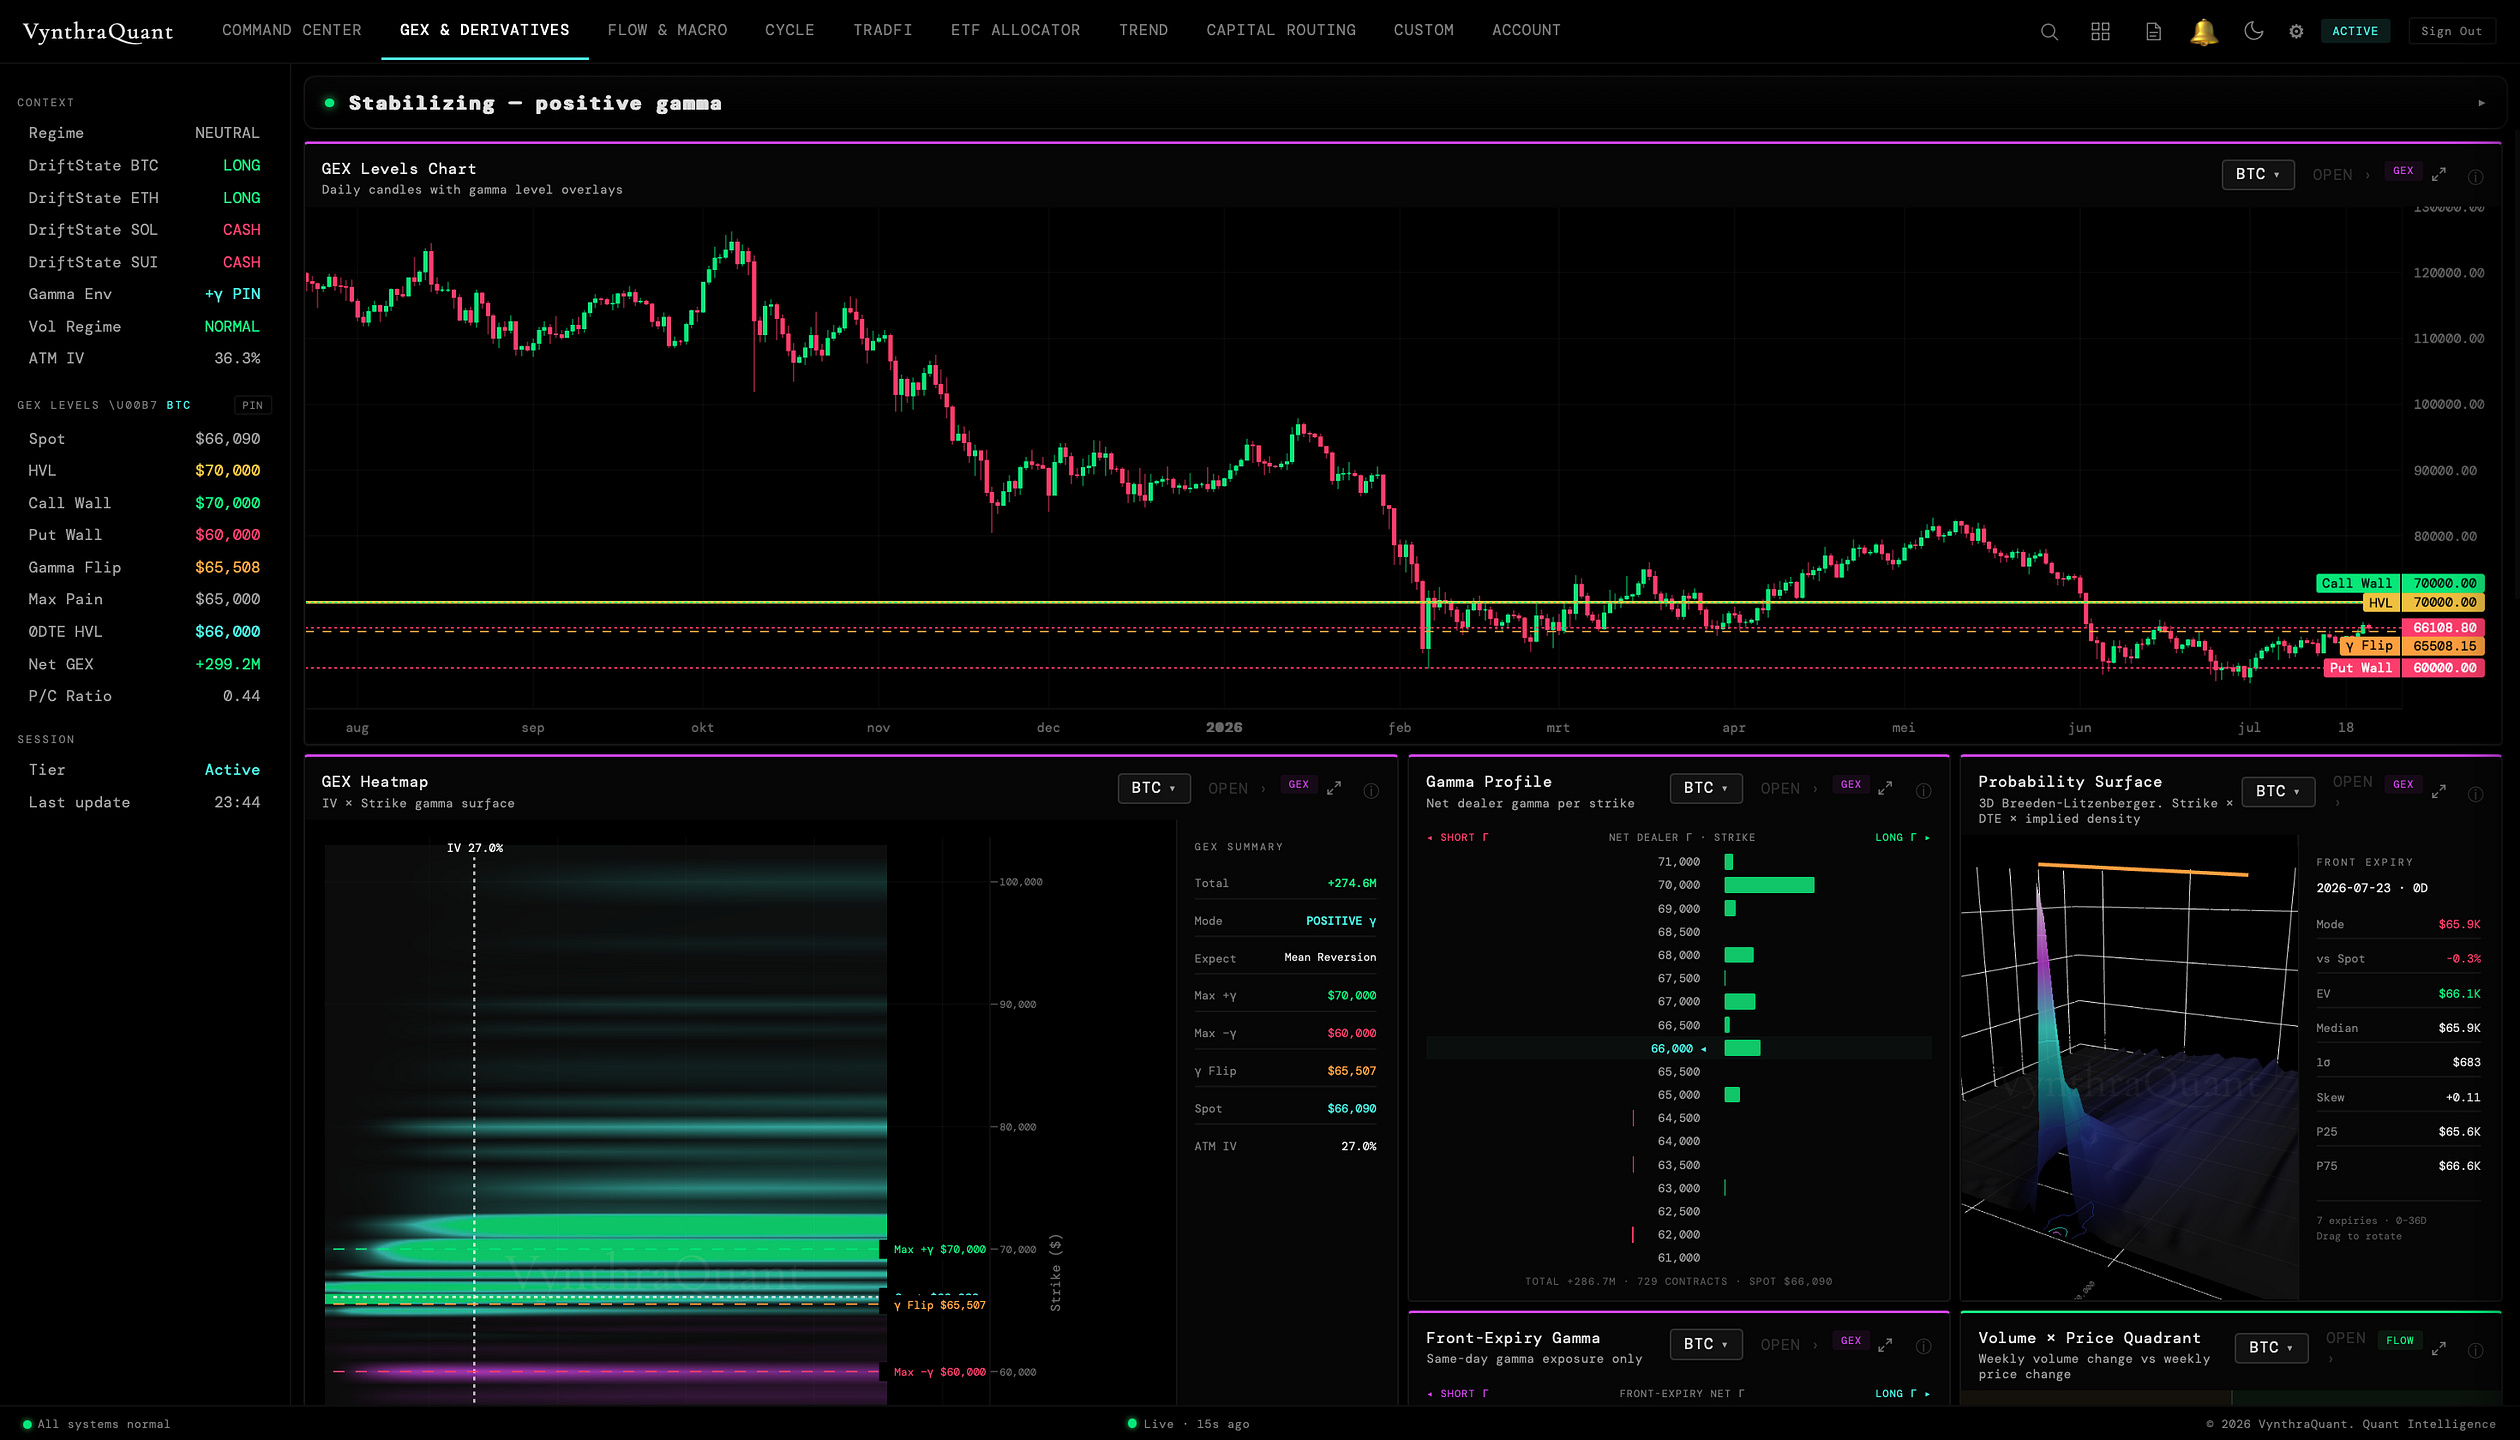2520x1440 pixels.
Task: Click the ACTIVE status badge
Action: pos(2354,31)
